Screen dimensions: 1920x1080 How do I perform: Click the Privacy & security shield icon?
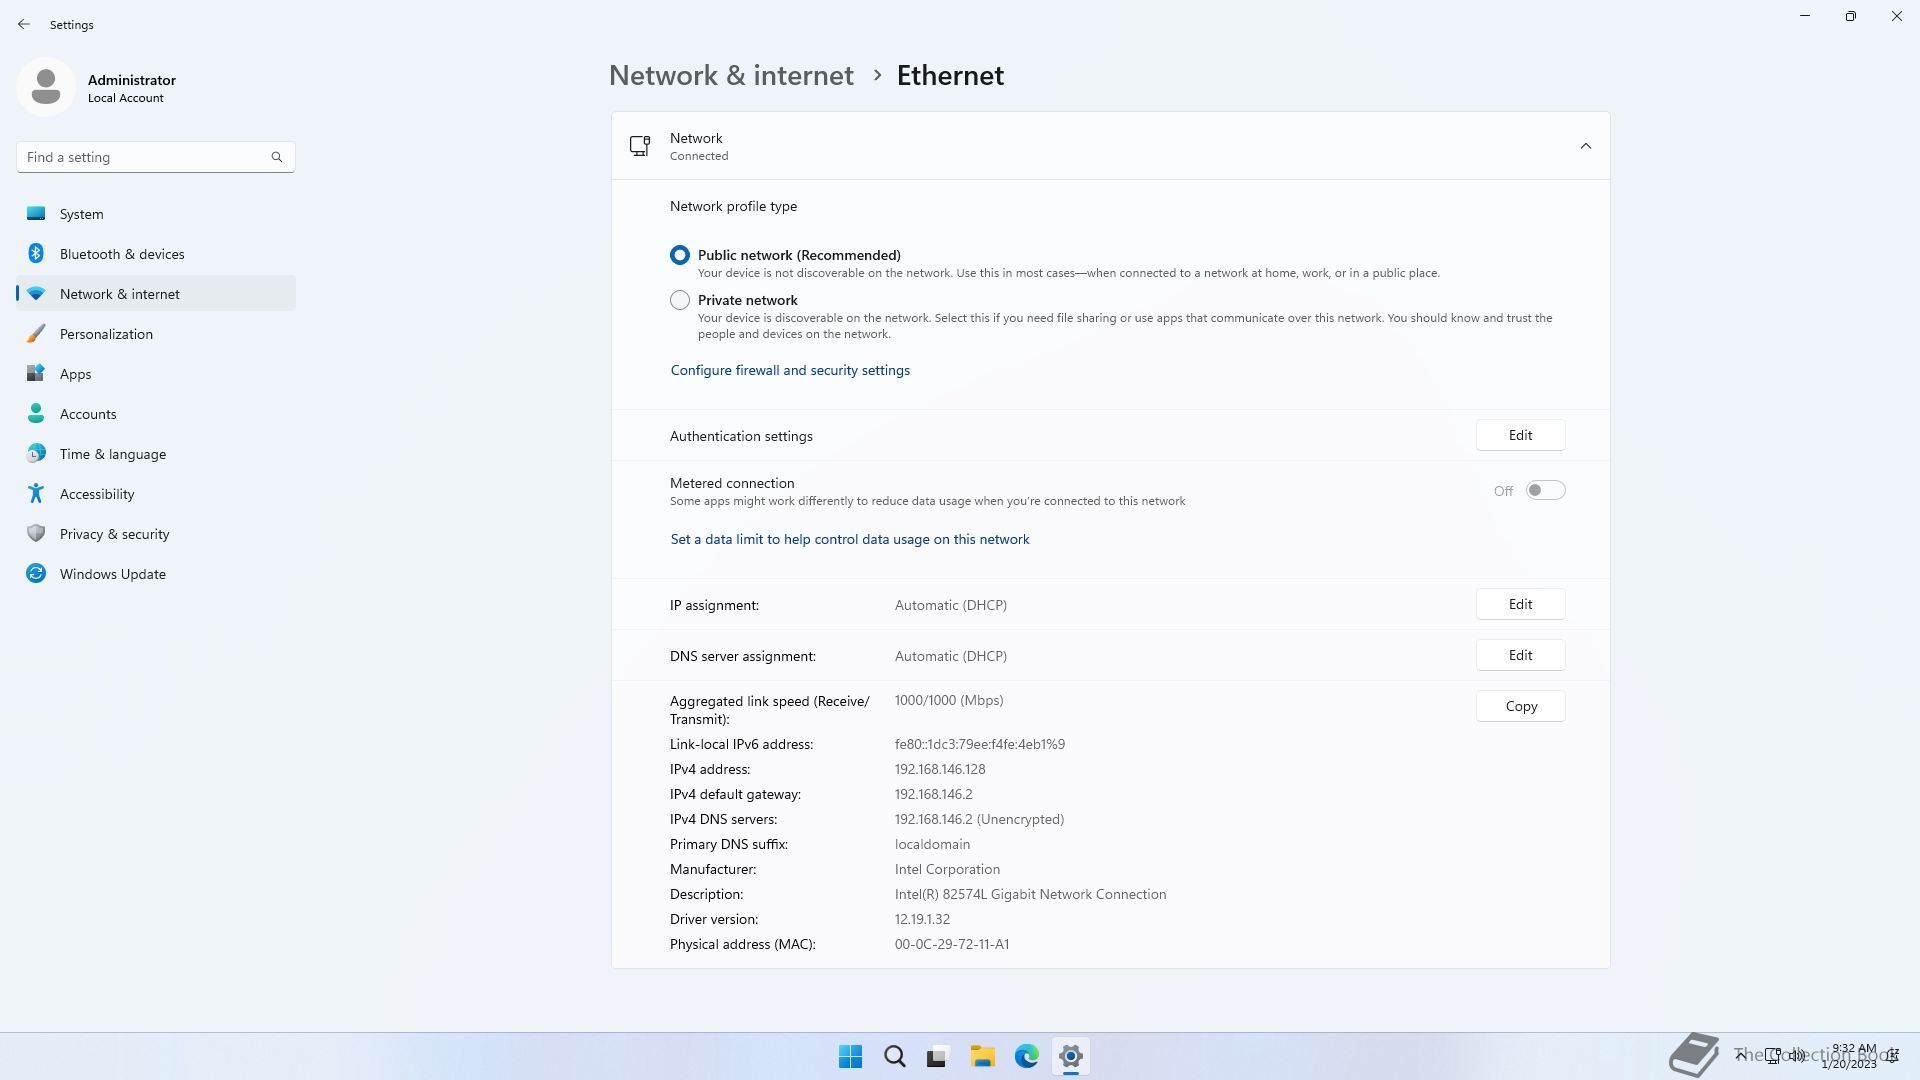(x=36, y=534)
